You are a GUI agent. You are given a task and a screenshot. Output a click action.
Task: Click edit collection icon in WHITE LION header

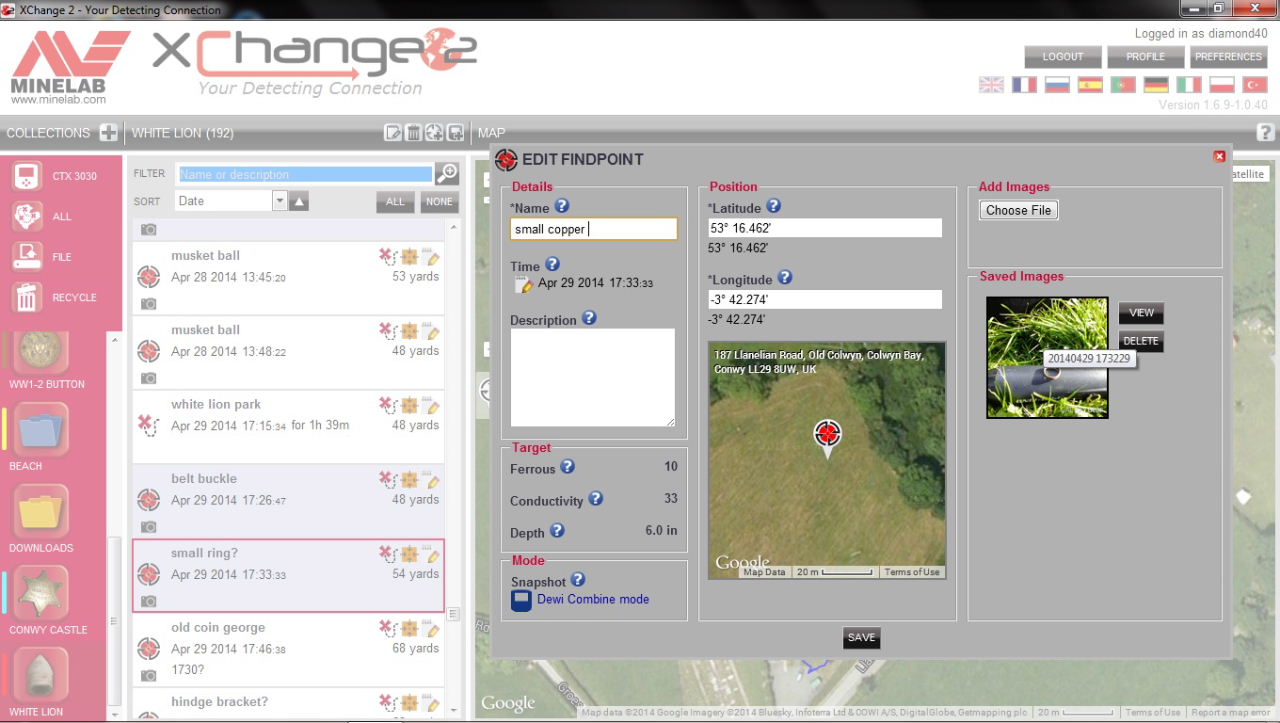tap(393, 133)
